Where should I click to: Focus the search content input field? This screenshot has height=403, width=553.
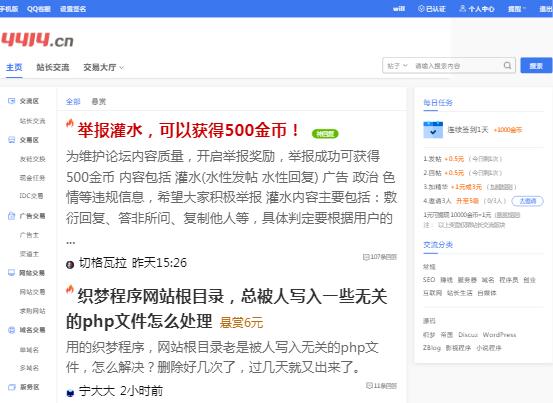click(x=457, y=66)
